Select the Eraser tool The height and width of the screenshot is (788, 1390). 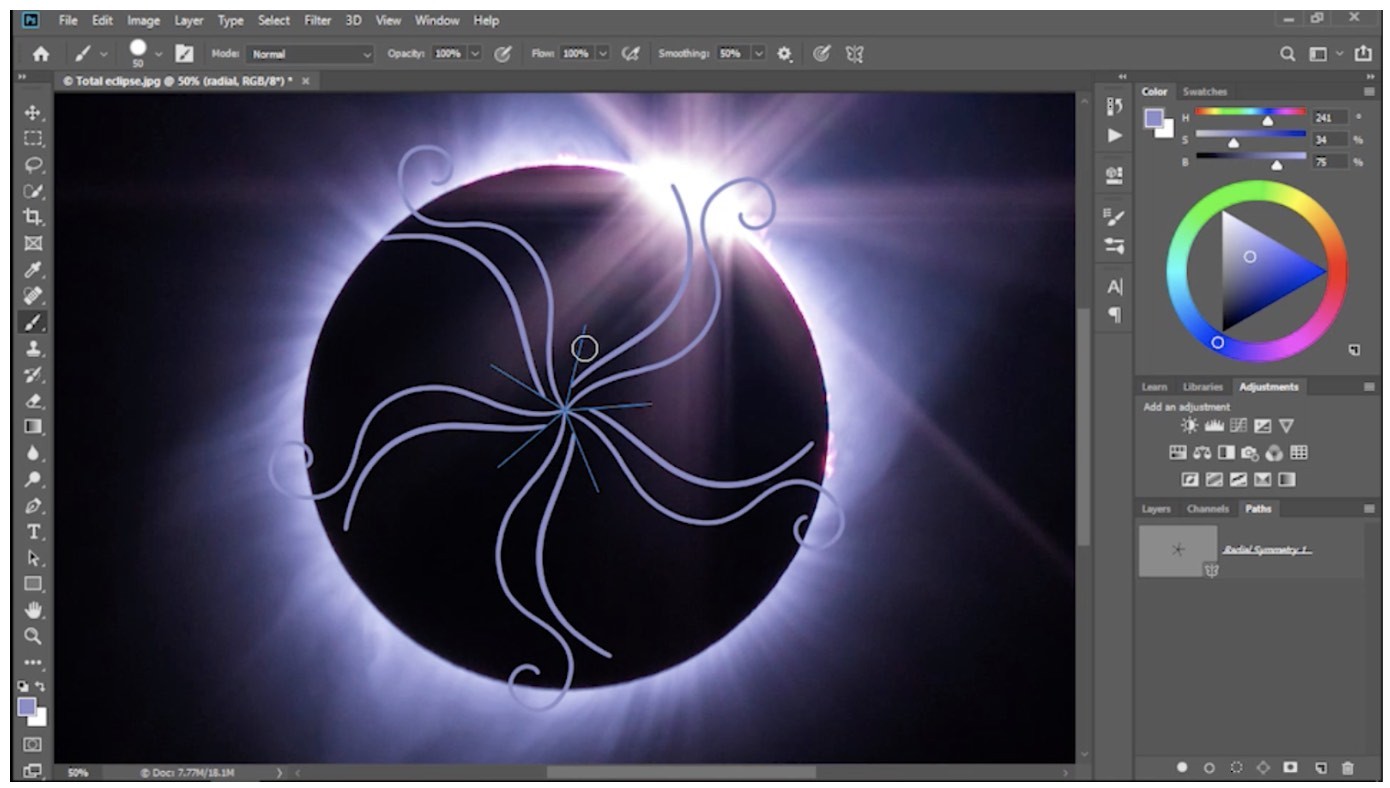(34, 401)
